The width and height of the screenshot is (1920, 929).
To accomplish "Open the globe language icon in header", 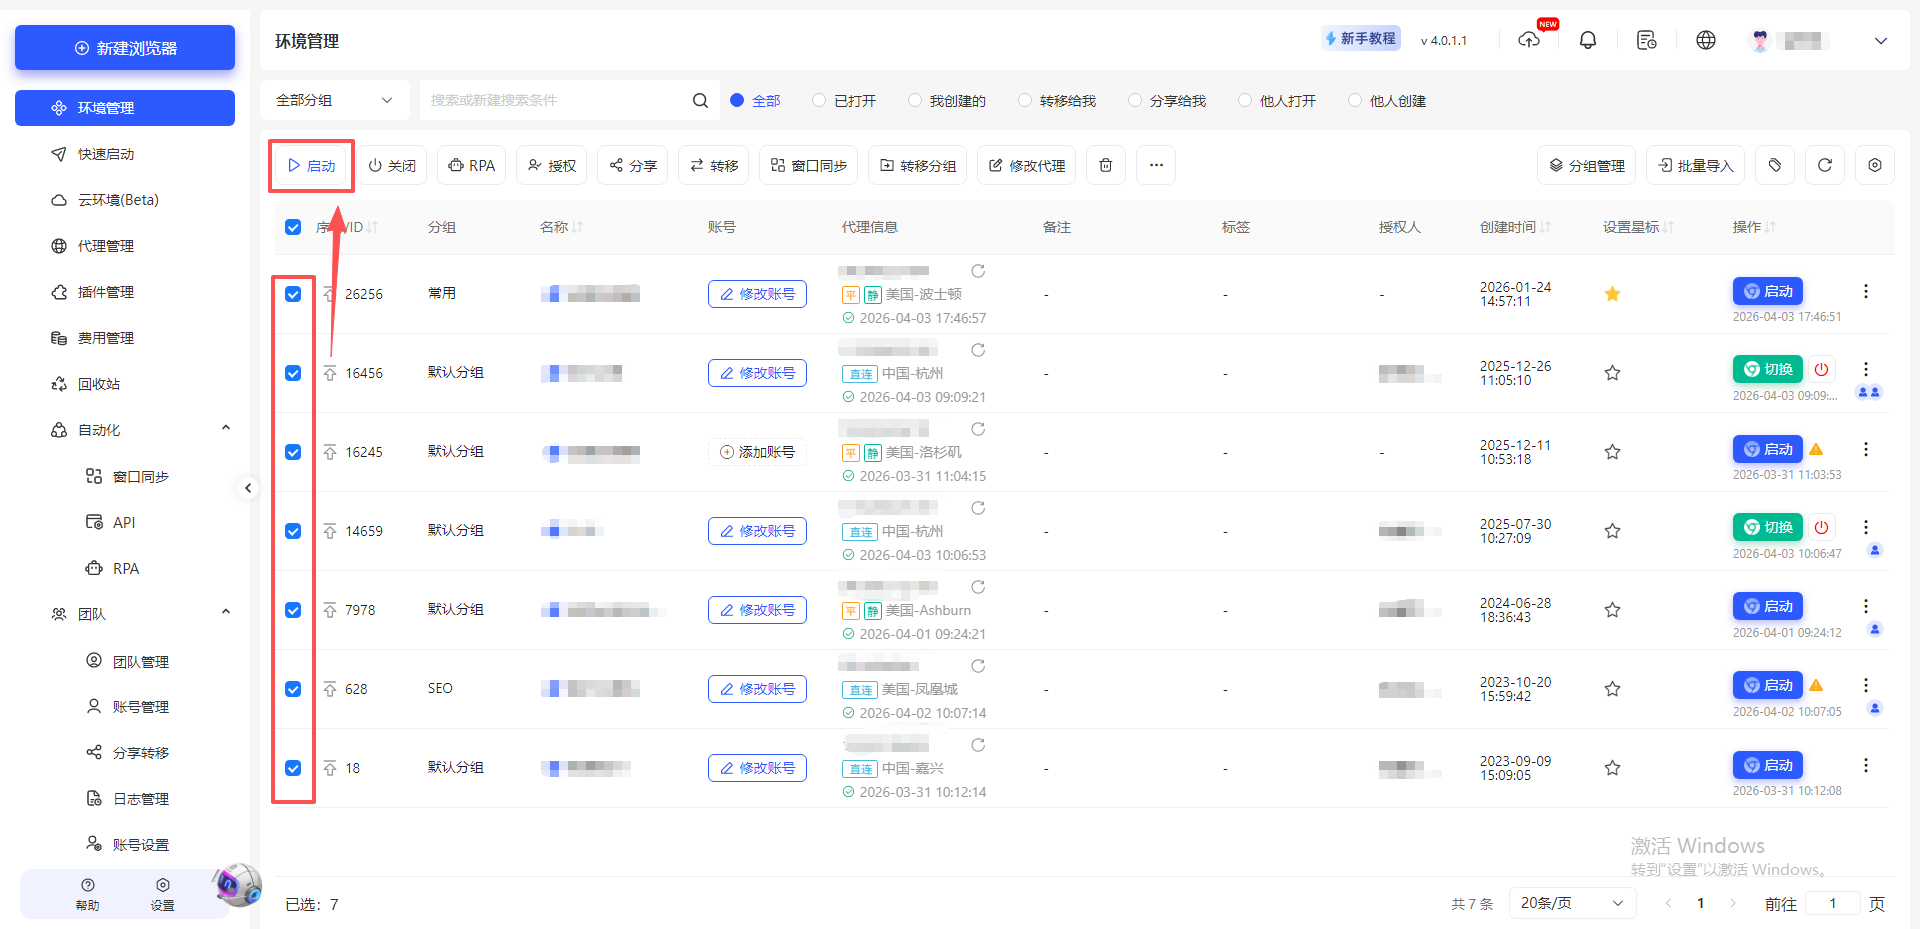I will [1705, 40].
